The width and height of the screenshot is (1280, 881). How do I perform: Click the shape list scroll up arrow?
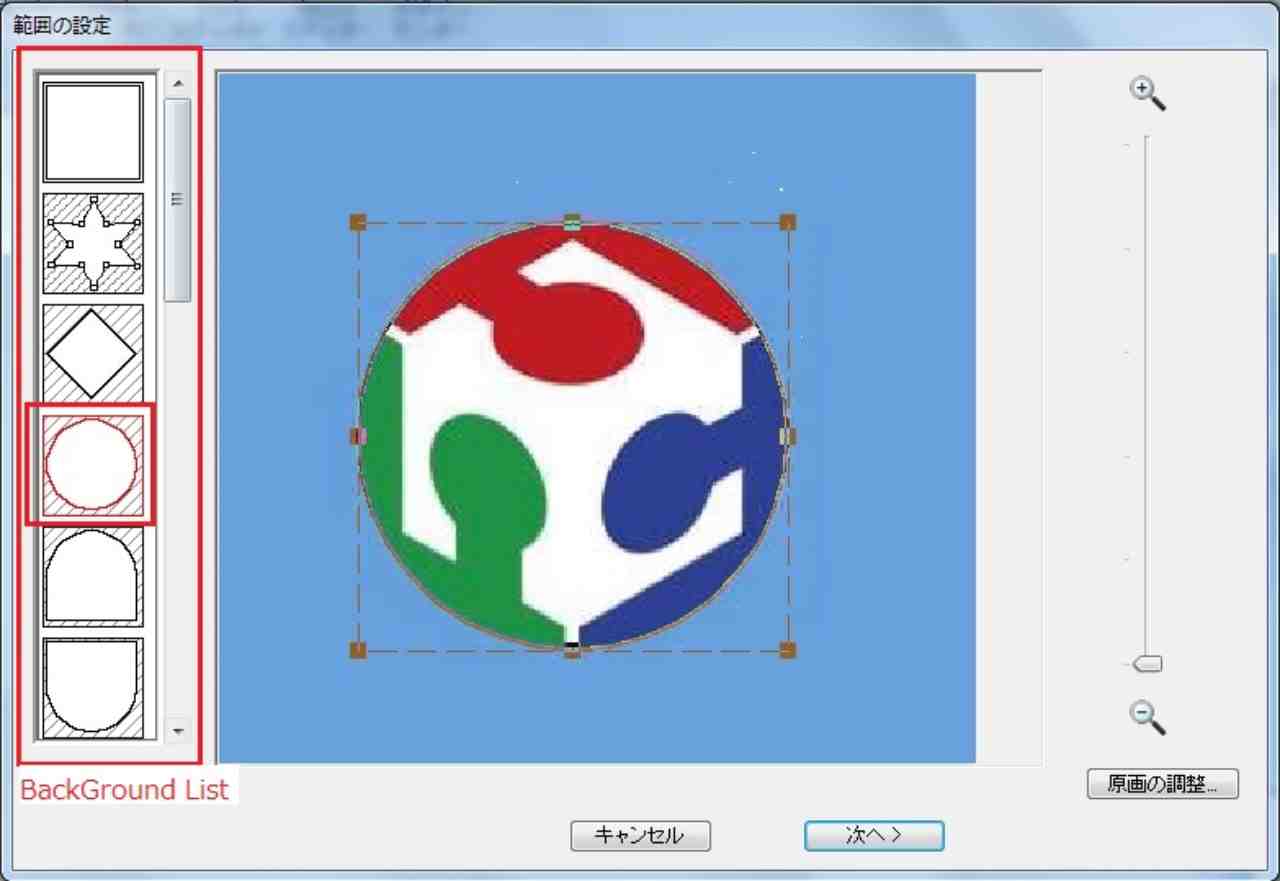[178, 83]
